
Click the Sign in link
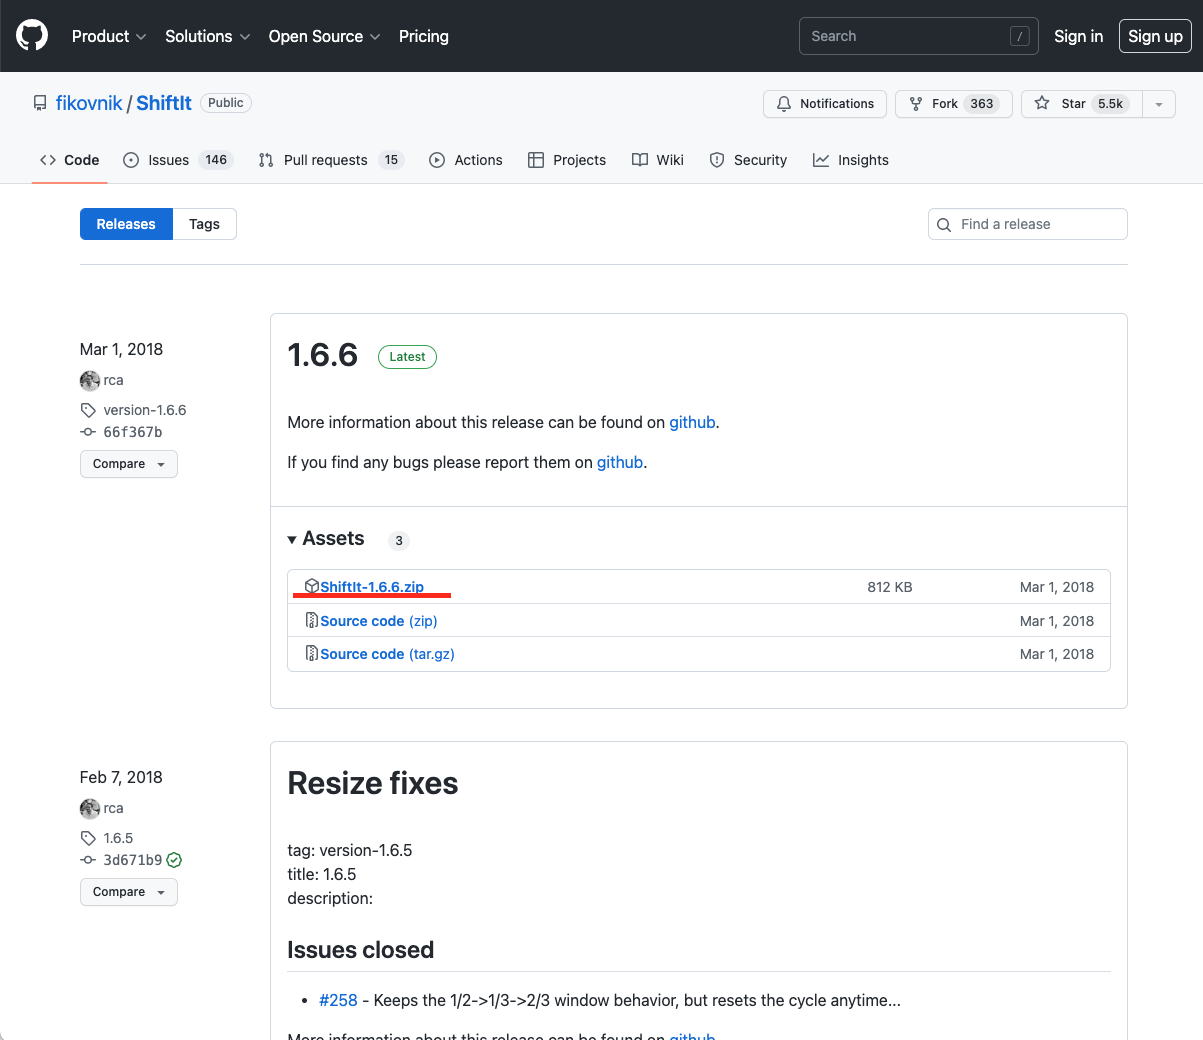1079,36
